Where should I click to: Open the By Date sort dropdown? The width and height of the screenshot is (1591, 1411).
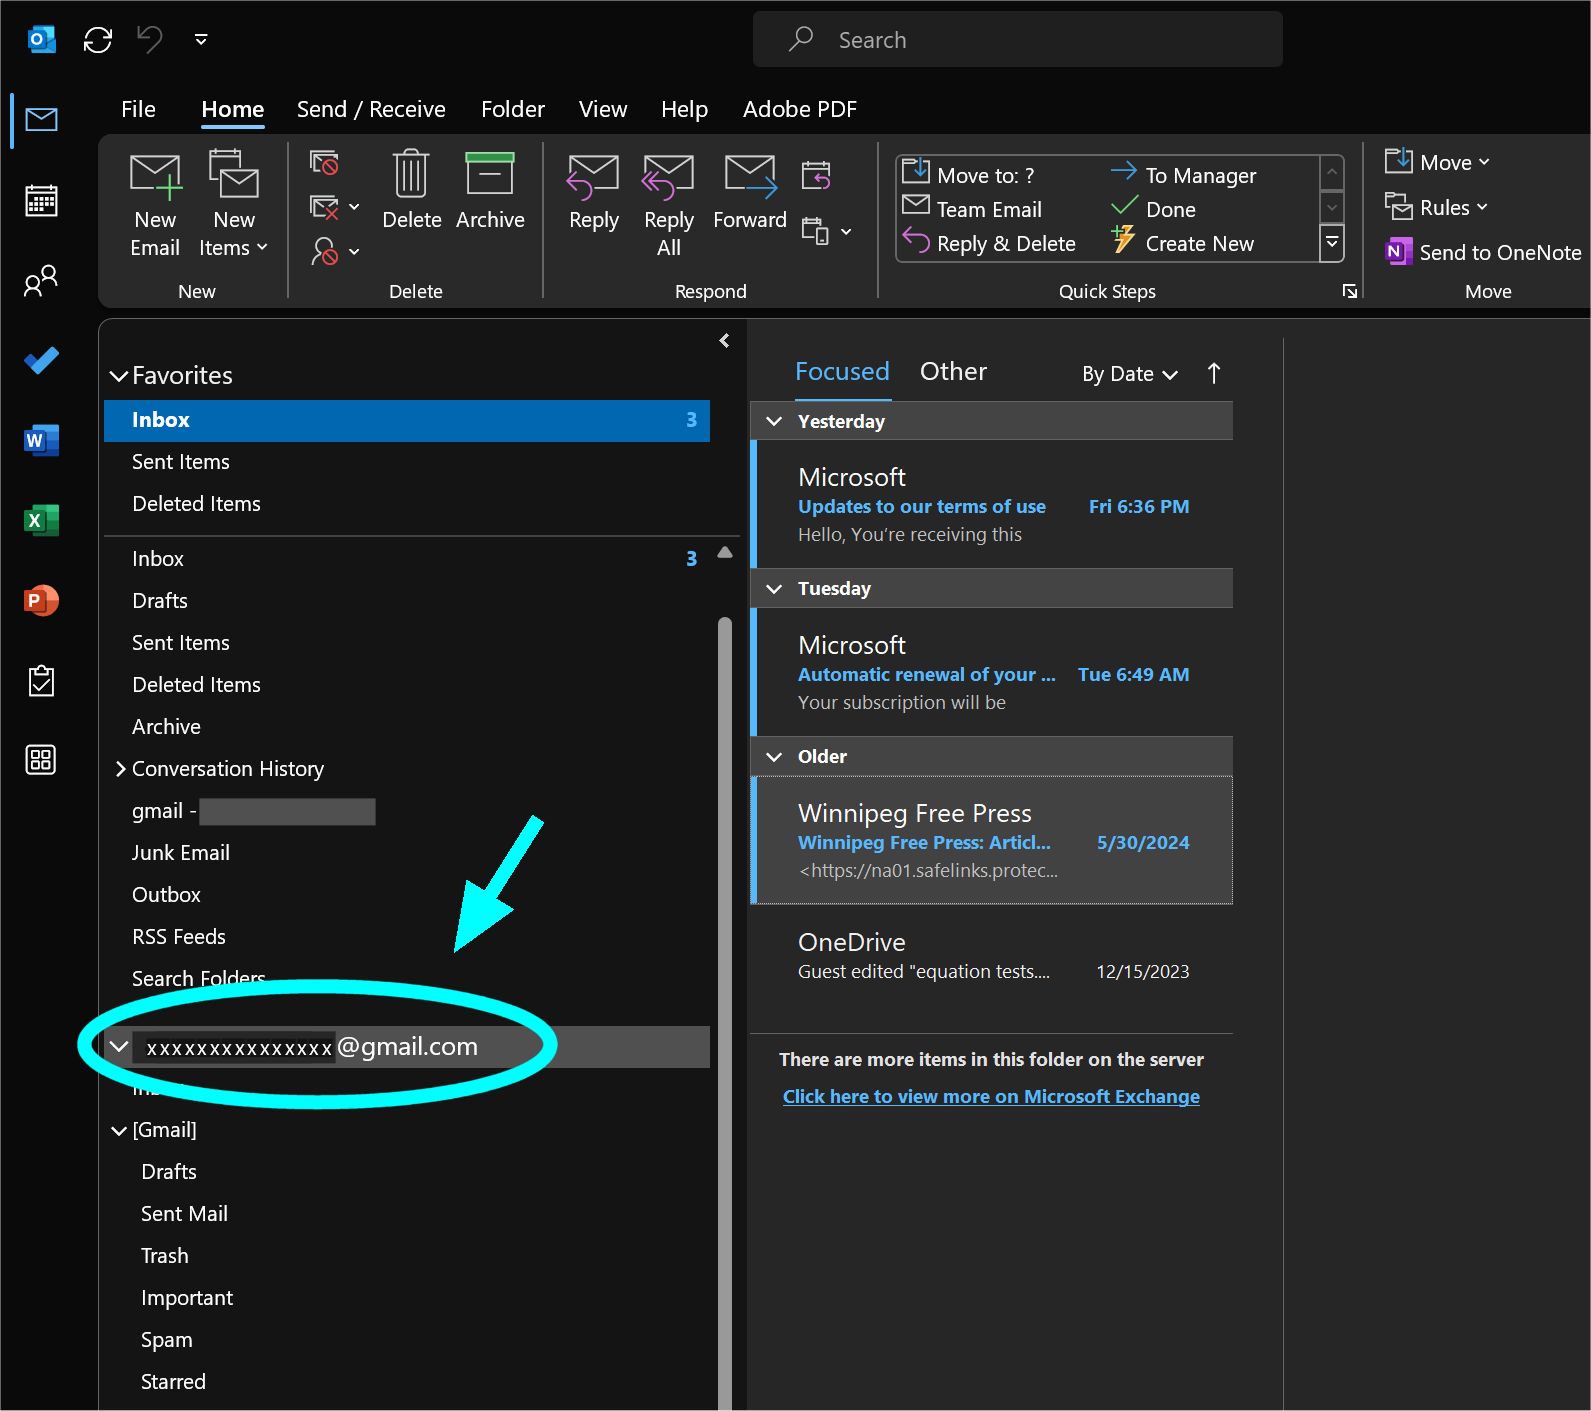(x=1129, y=374)
